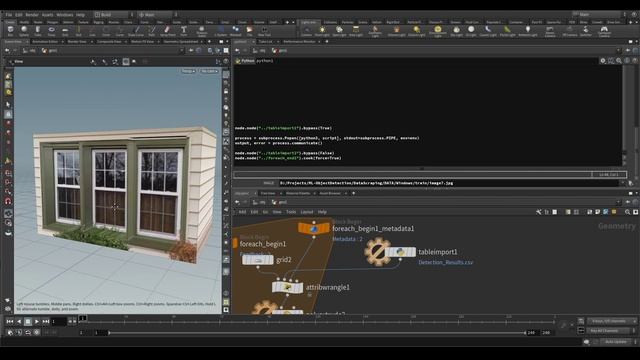This screenshot has width=640, height=360.
Task: Add an Area Light from shelf
Action: (356, 31)
